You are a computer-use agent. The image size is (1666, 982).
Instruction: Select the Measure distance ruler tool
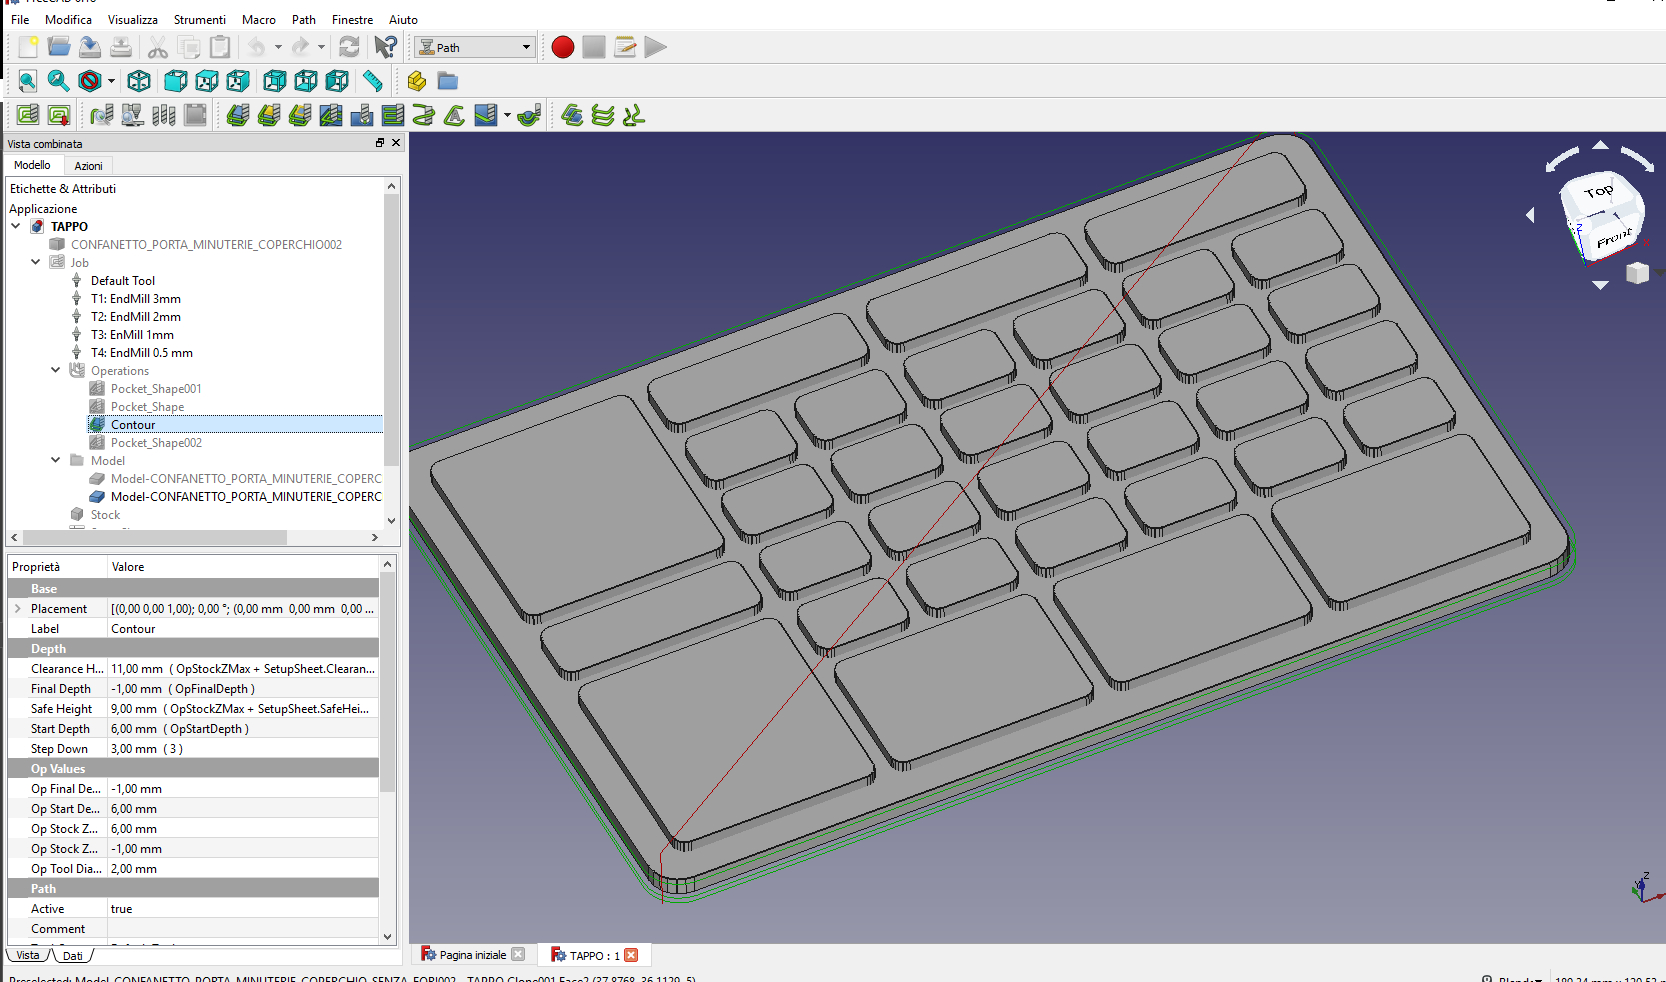[372, 81]
